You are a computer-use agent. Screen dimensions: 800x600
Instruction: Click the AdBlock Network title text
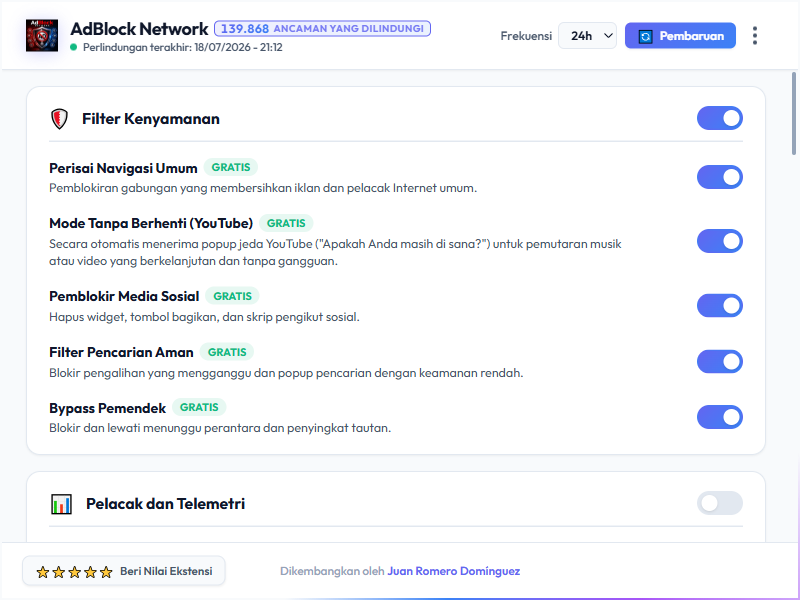tap(139, 29)
